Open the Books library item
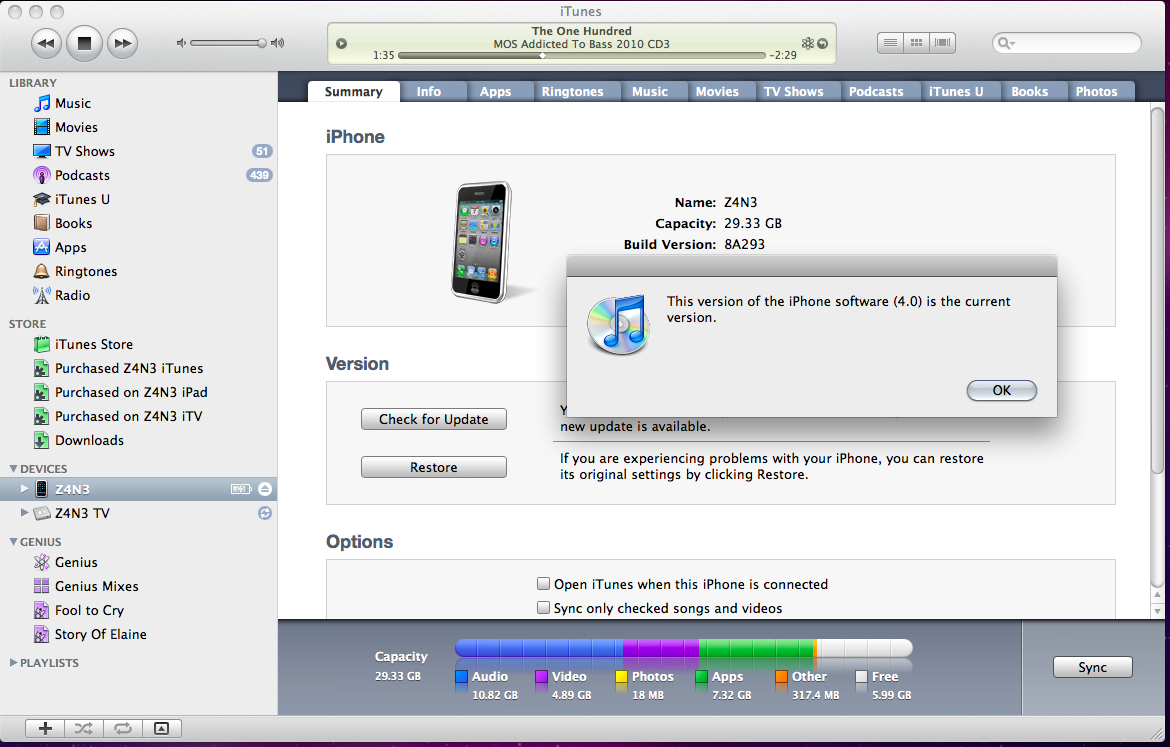 tap(73, 223)
